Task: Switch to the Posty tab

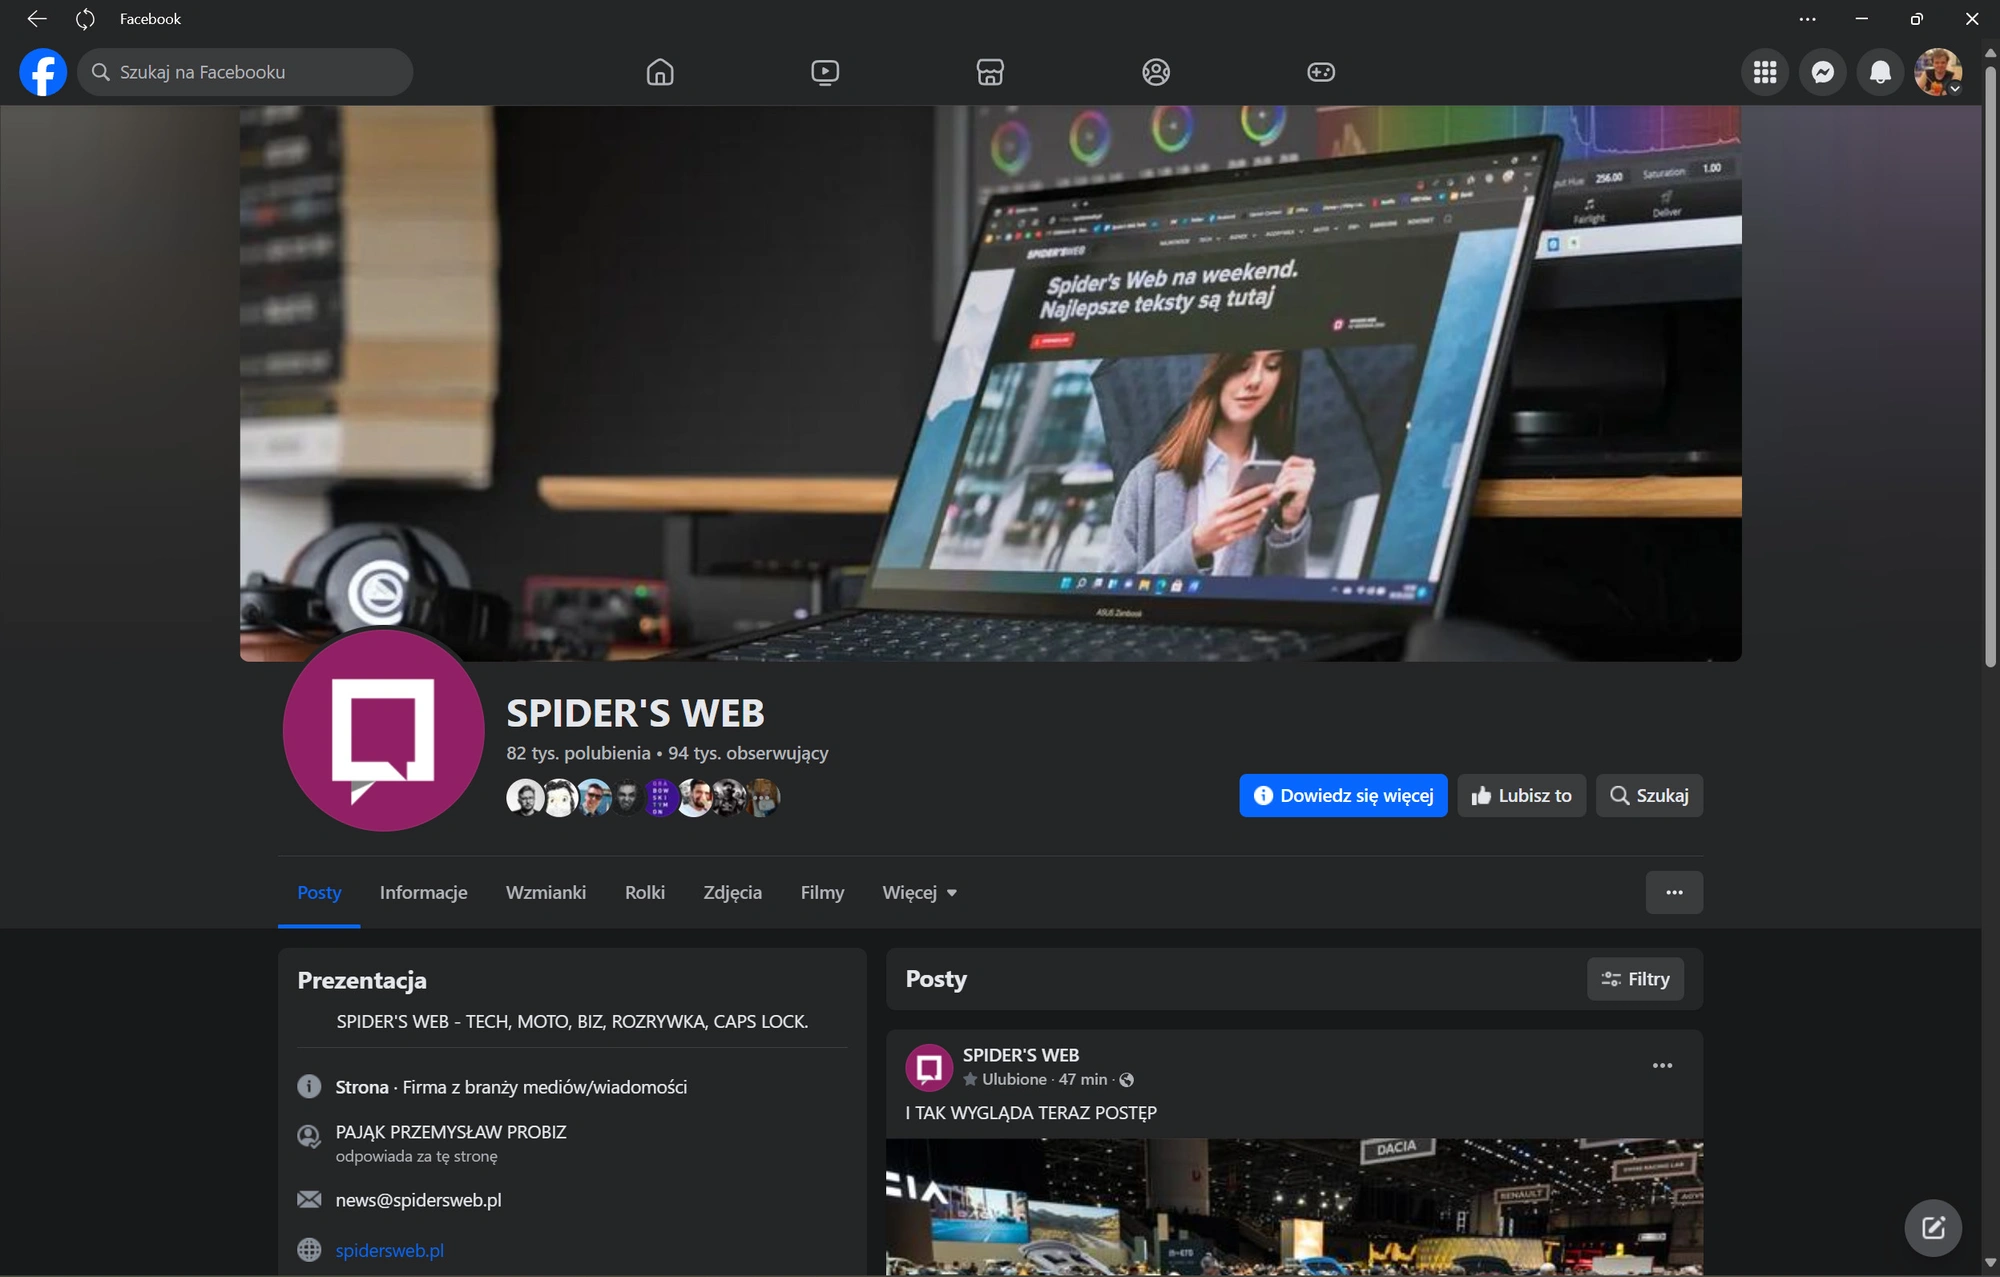Action: (x=319, y=892)
